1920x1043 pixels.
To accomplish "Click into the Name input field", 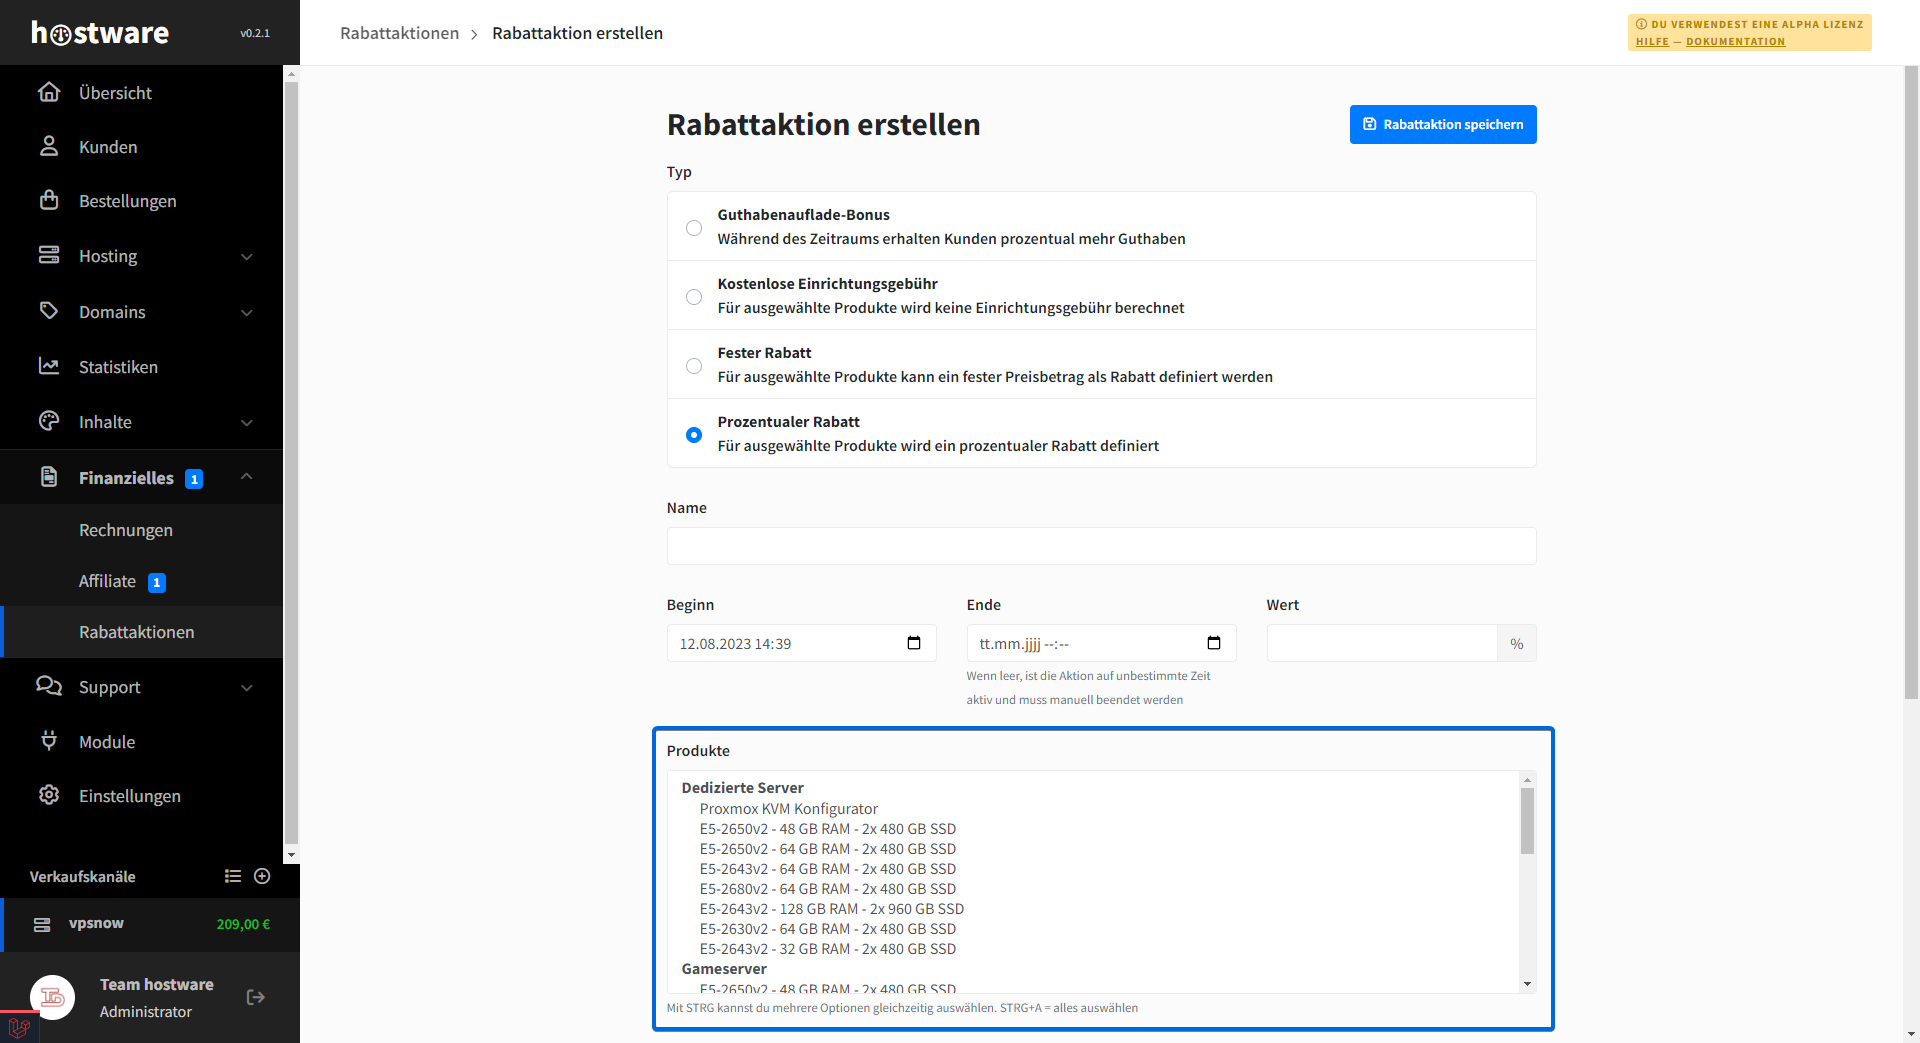I will 1101,546.
